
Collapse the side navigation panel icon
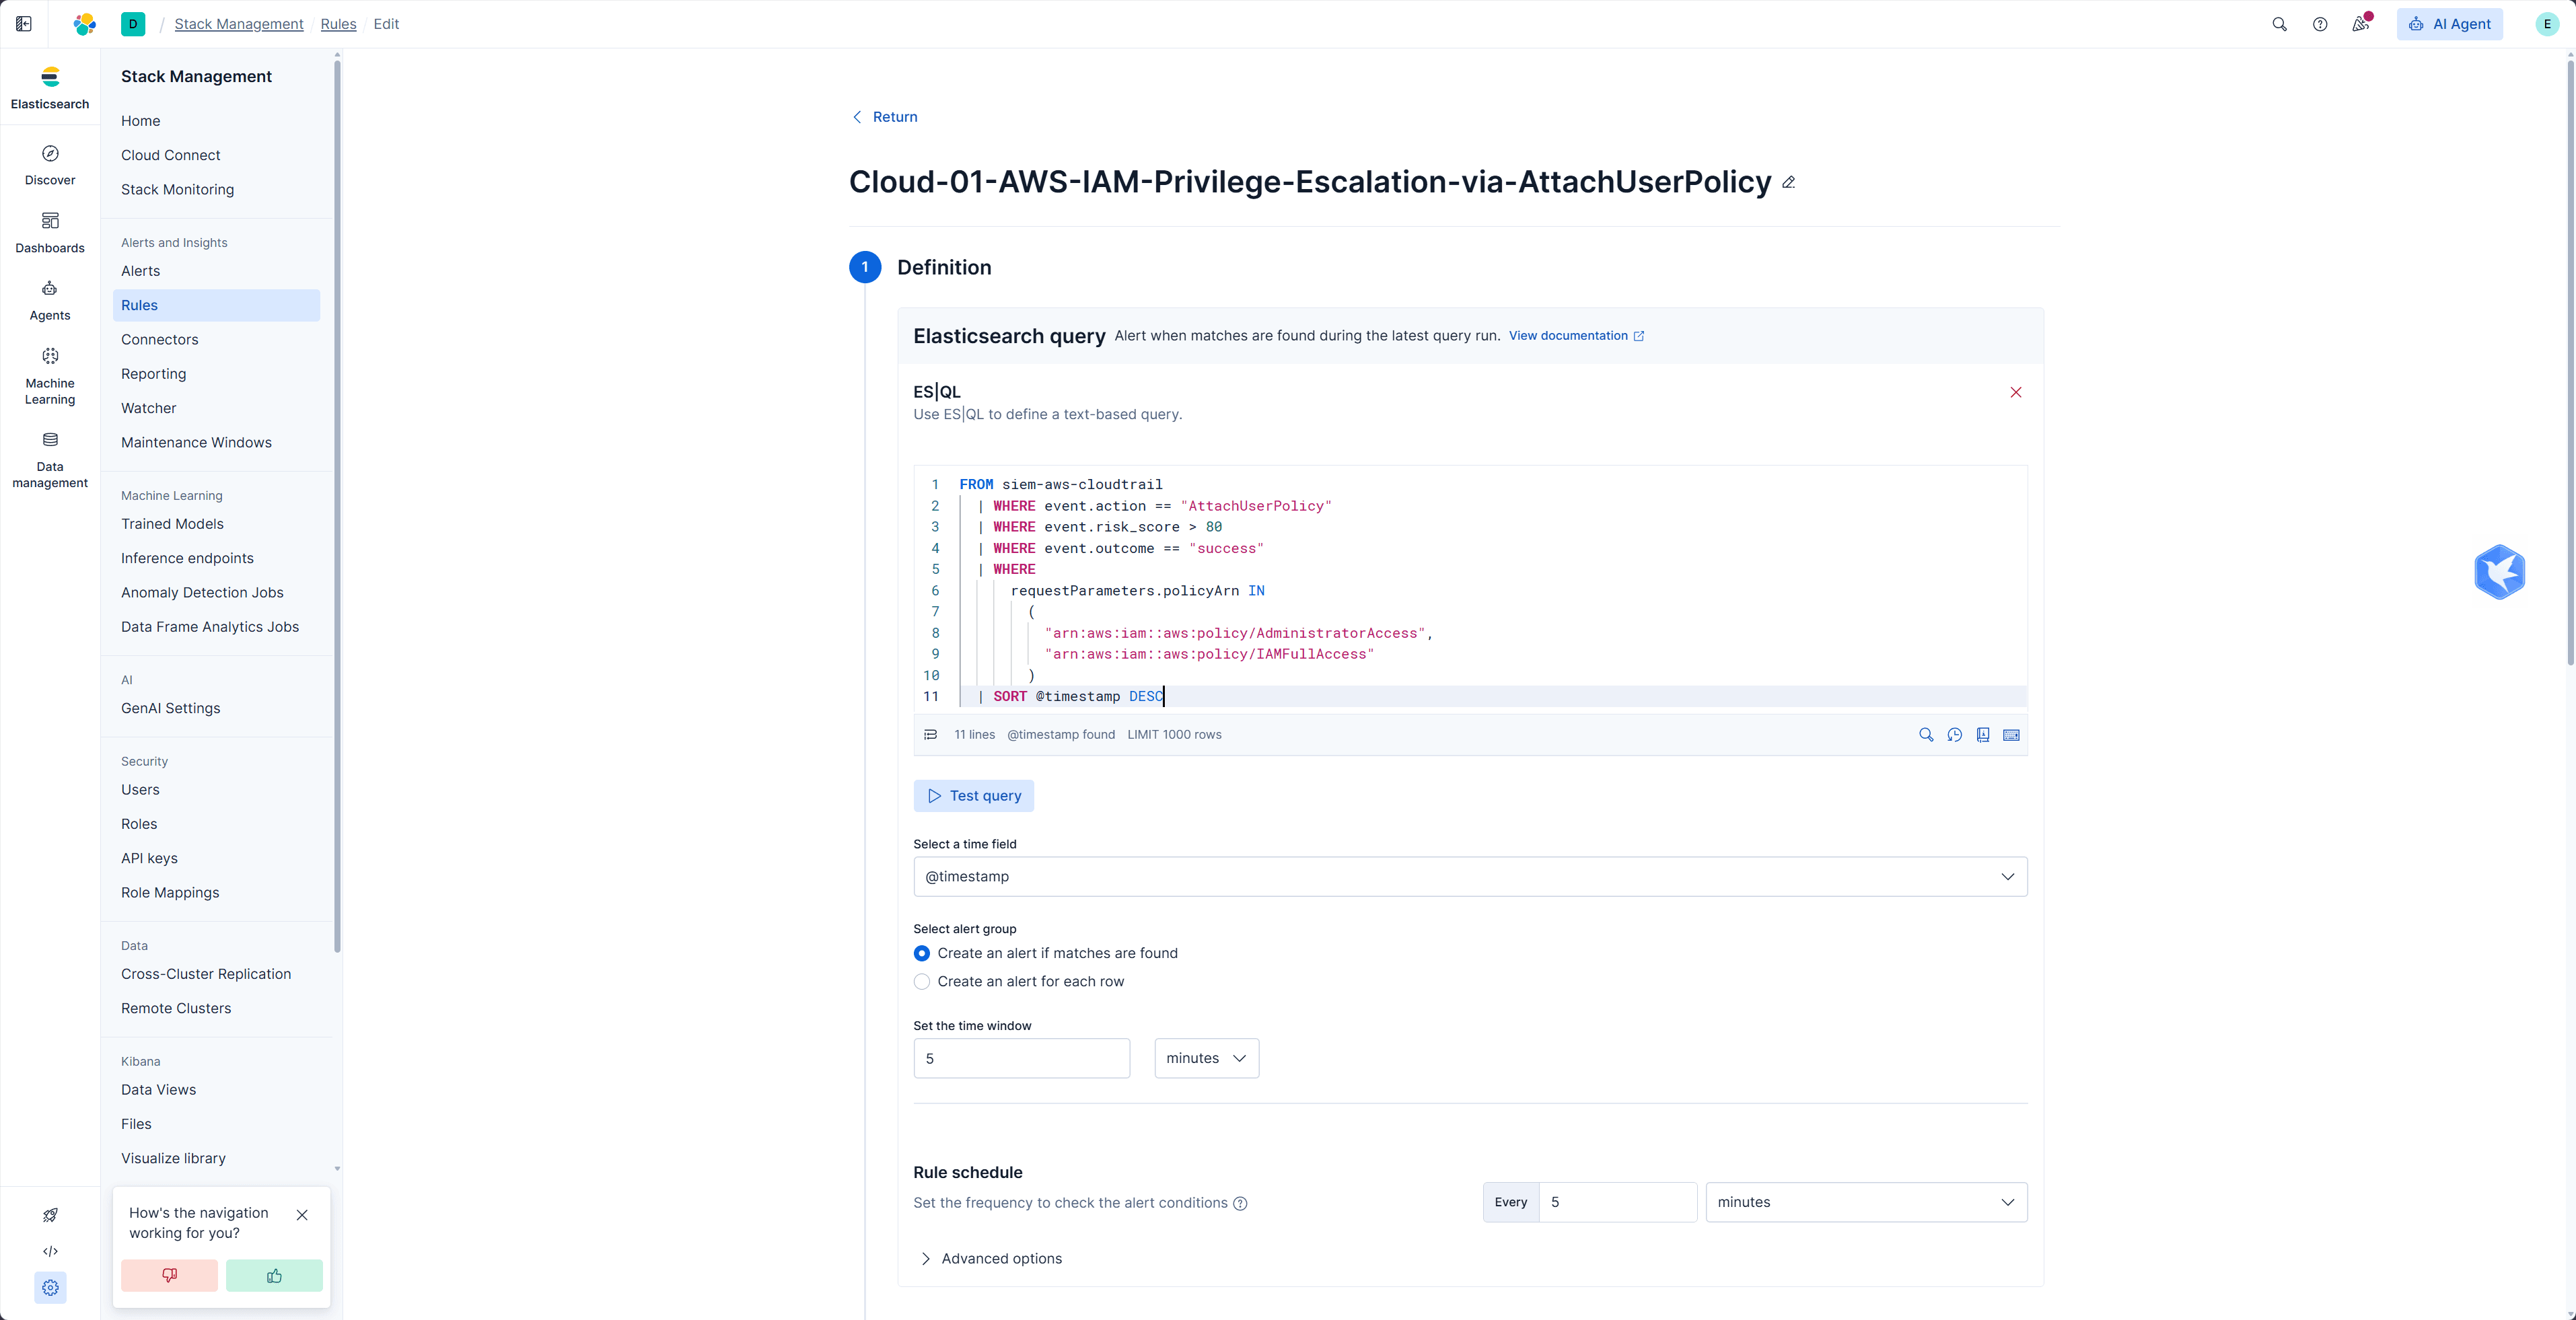(24, 24)
